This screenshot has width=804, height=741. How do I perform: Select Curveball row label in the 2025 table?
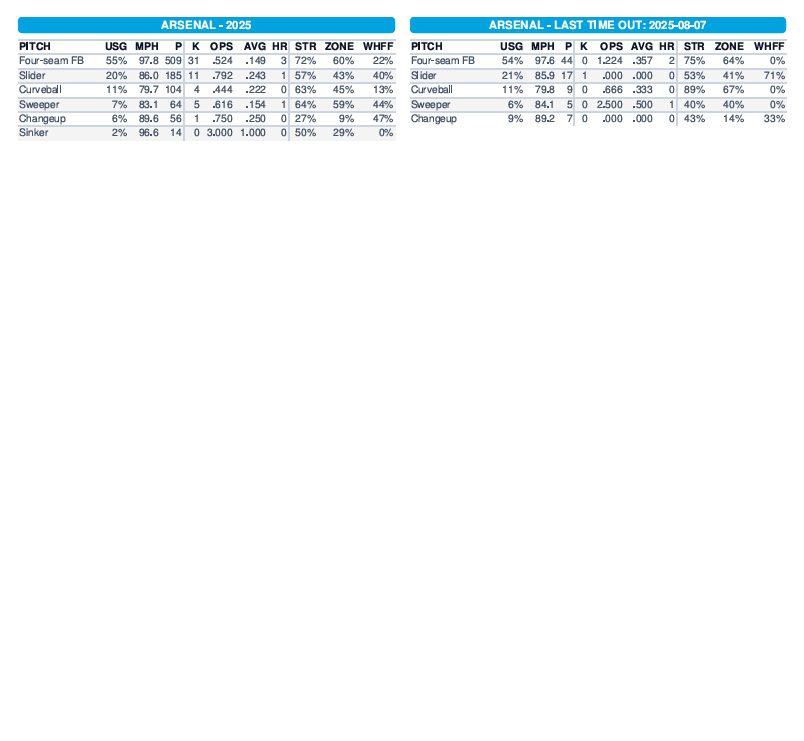point(40,90)
